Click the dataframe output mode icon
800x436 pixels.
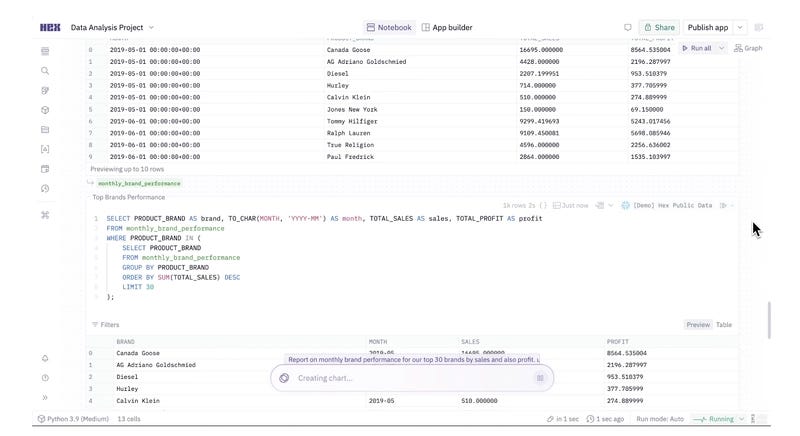[600, 206]
